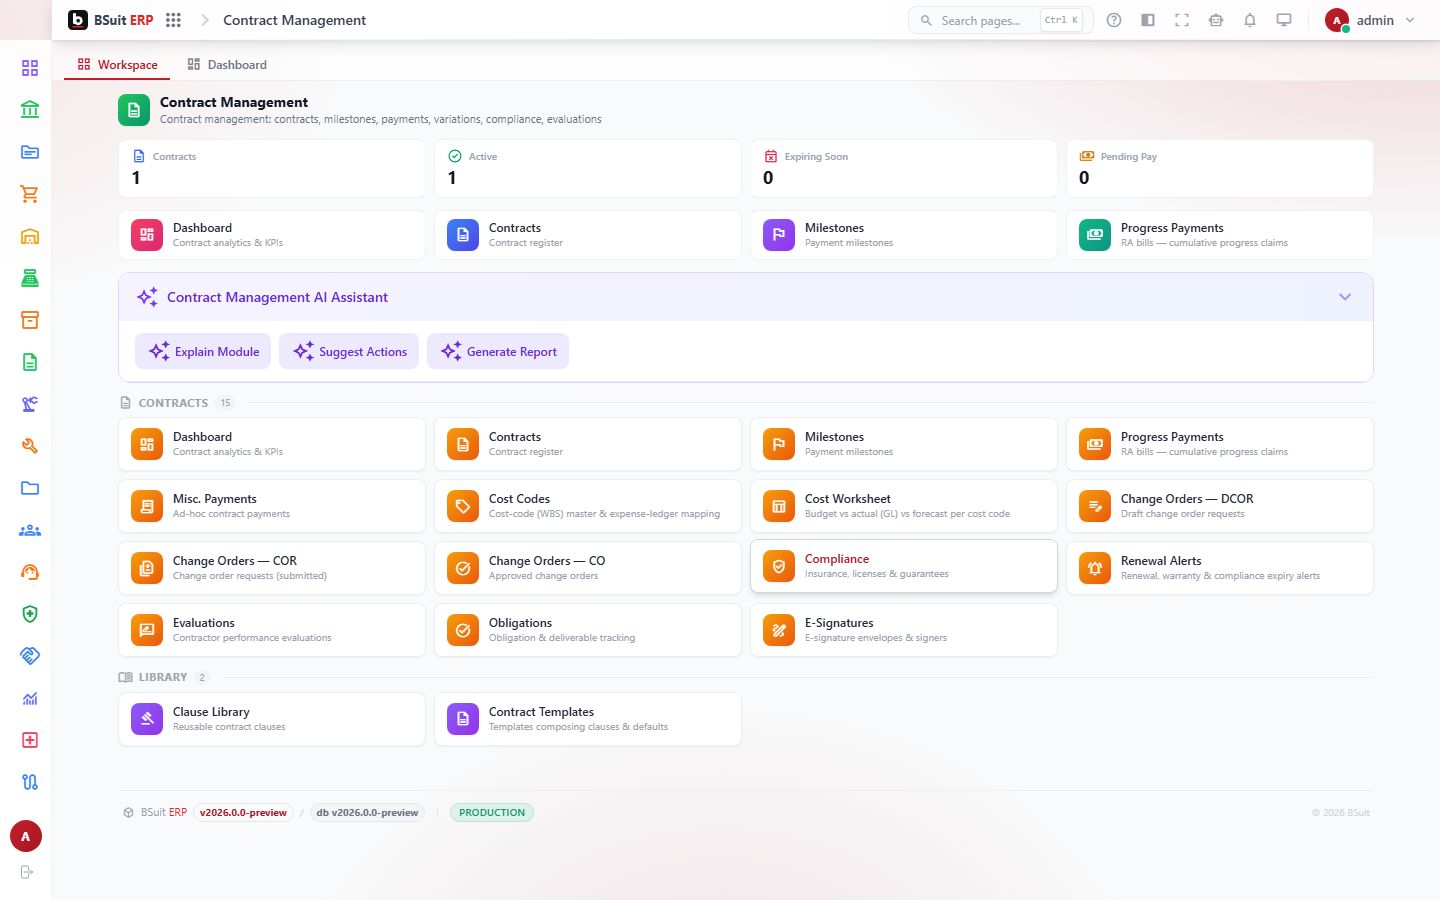Screen dimensions: 1440x900
Task: Click the chart analytics icon in the sidebar
Action: click(30, 698)
